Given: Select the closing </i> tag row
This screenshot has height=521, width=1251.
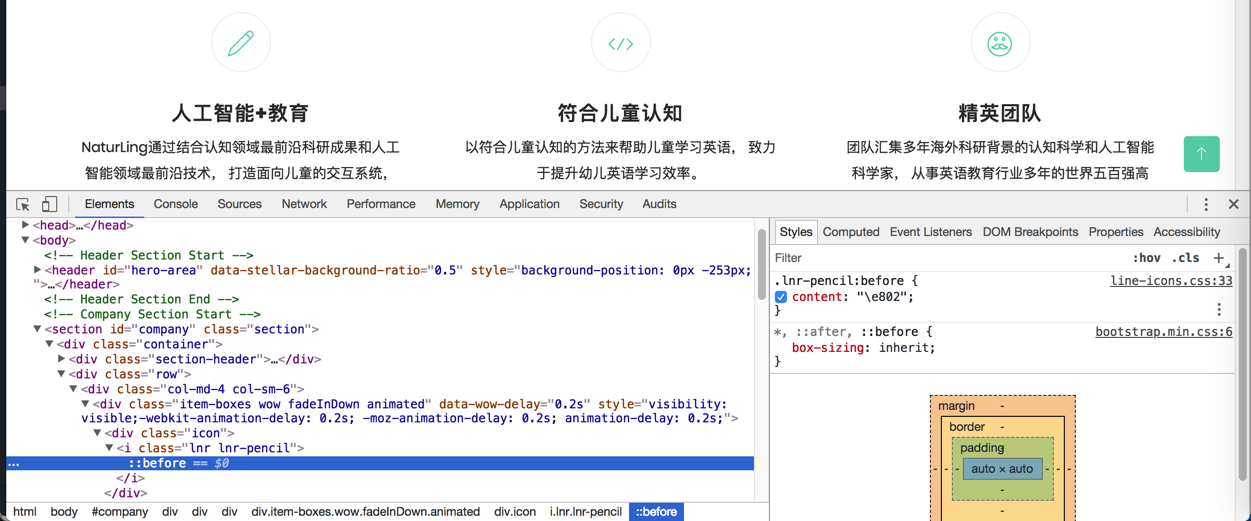Looking at the screenshot, I should click(130, 478).
